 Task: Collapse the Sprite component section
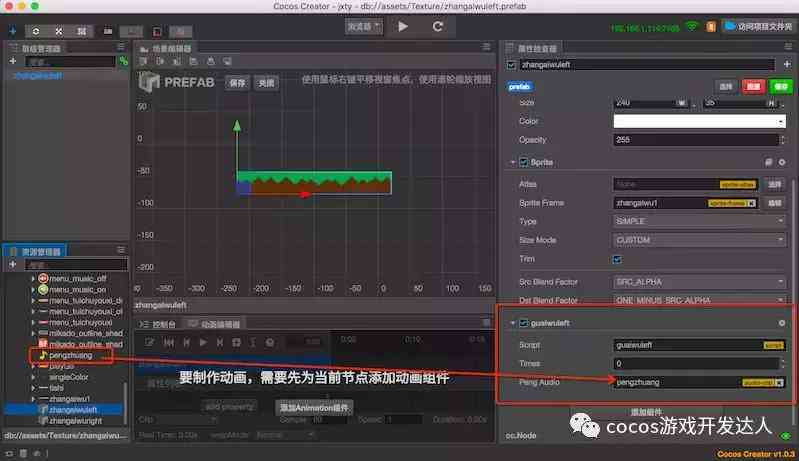pyautogui.click(x=513, y=162)
